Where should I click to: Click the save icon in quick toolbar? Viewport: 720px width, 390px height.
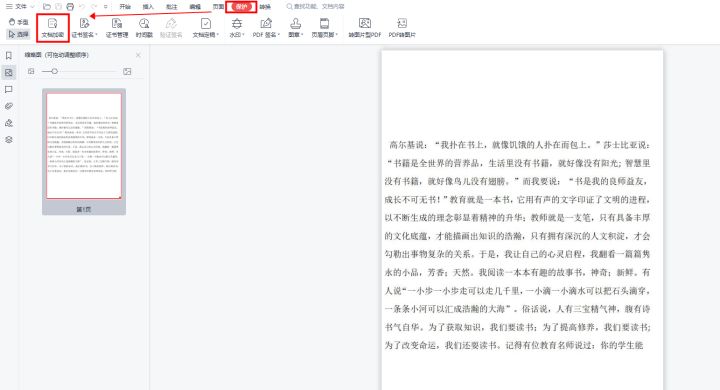click(58, 6)
